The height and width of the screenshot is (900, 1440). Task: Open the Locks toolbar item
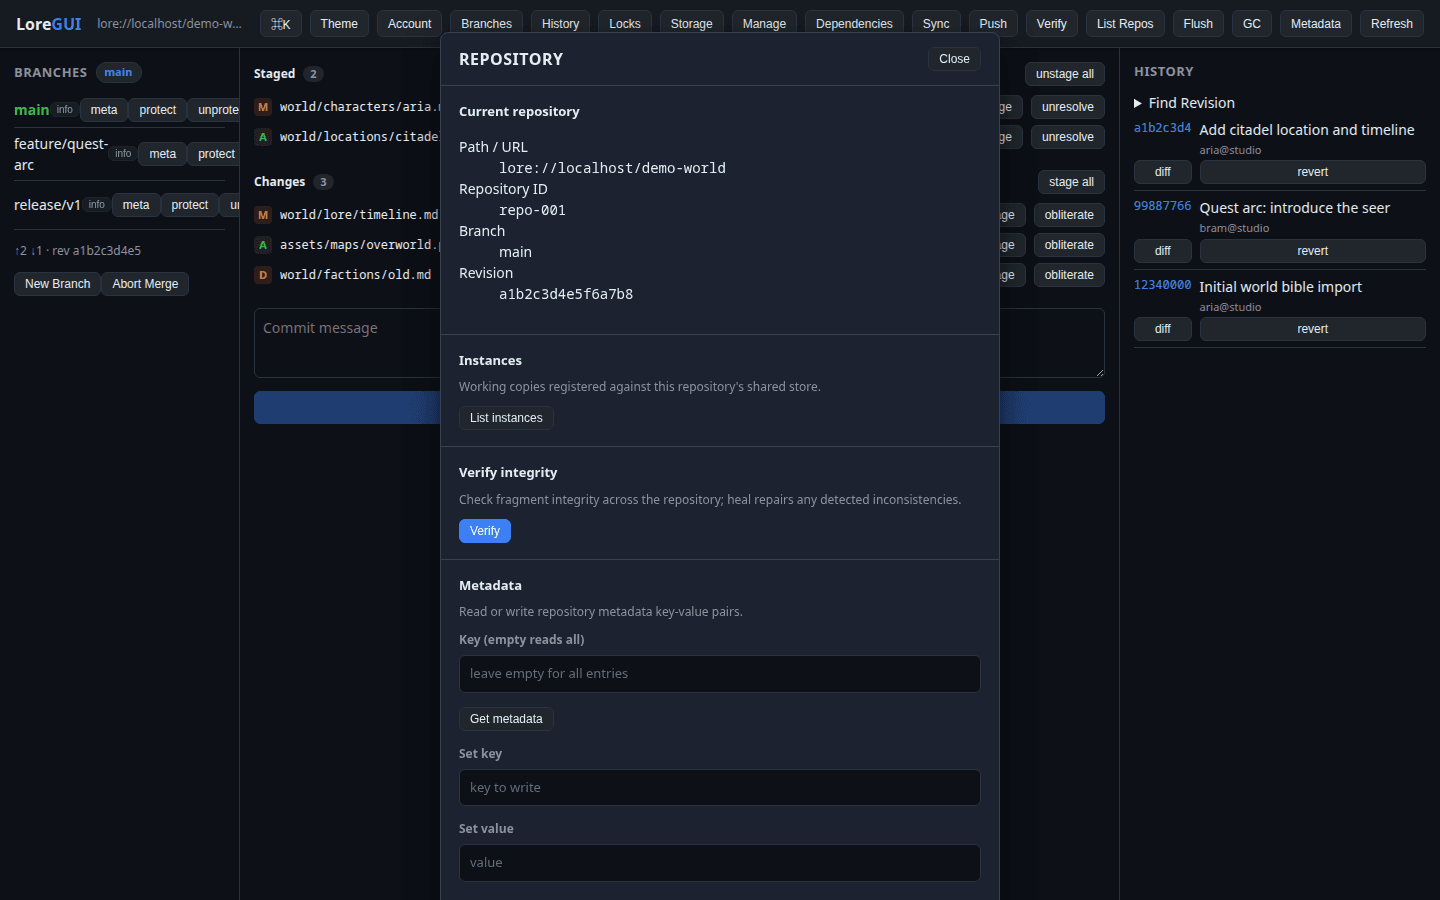(x=625, y=24)
